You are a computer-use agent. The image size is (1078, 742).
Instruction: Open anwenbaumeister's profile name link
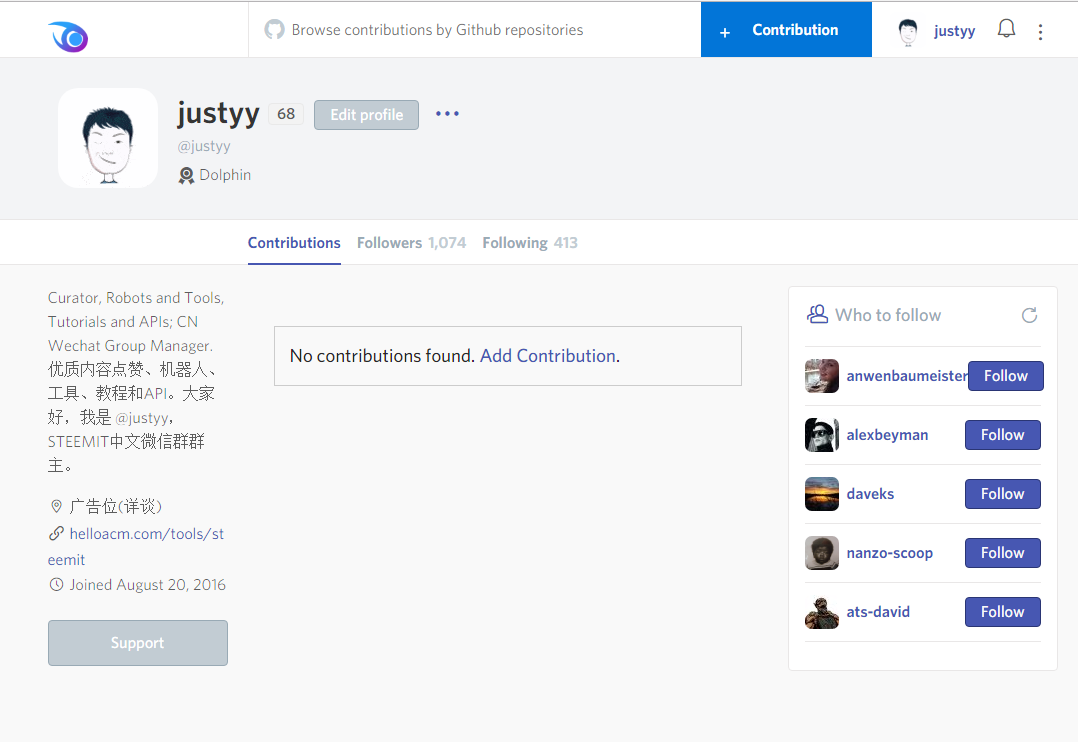pyautogui.click(x=907, y=376)
